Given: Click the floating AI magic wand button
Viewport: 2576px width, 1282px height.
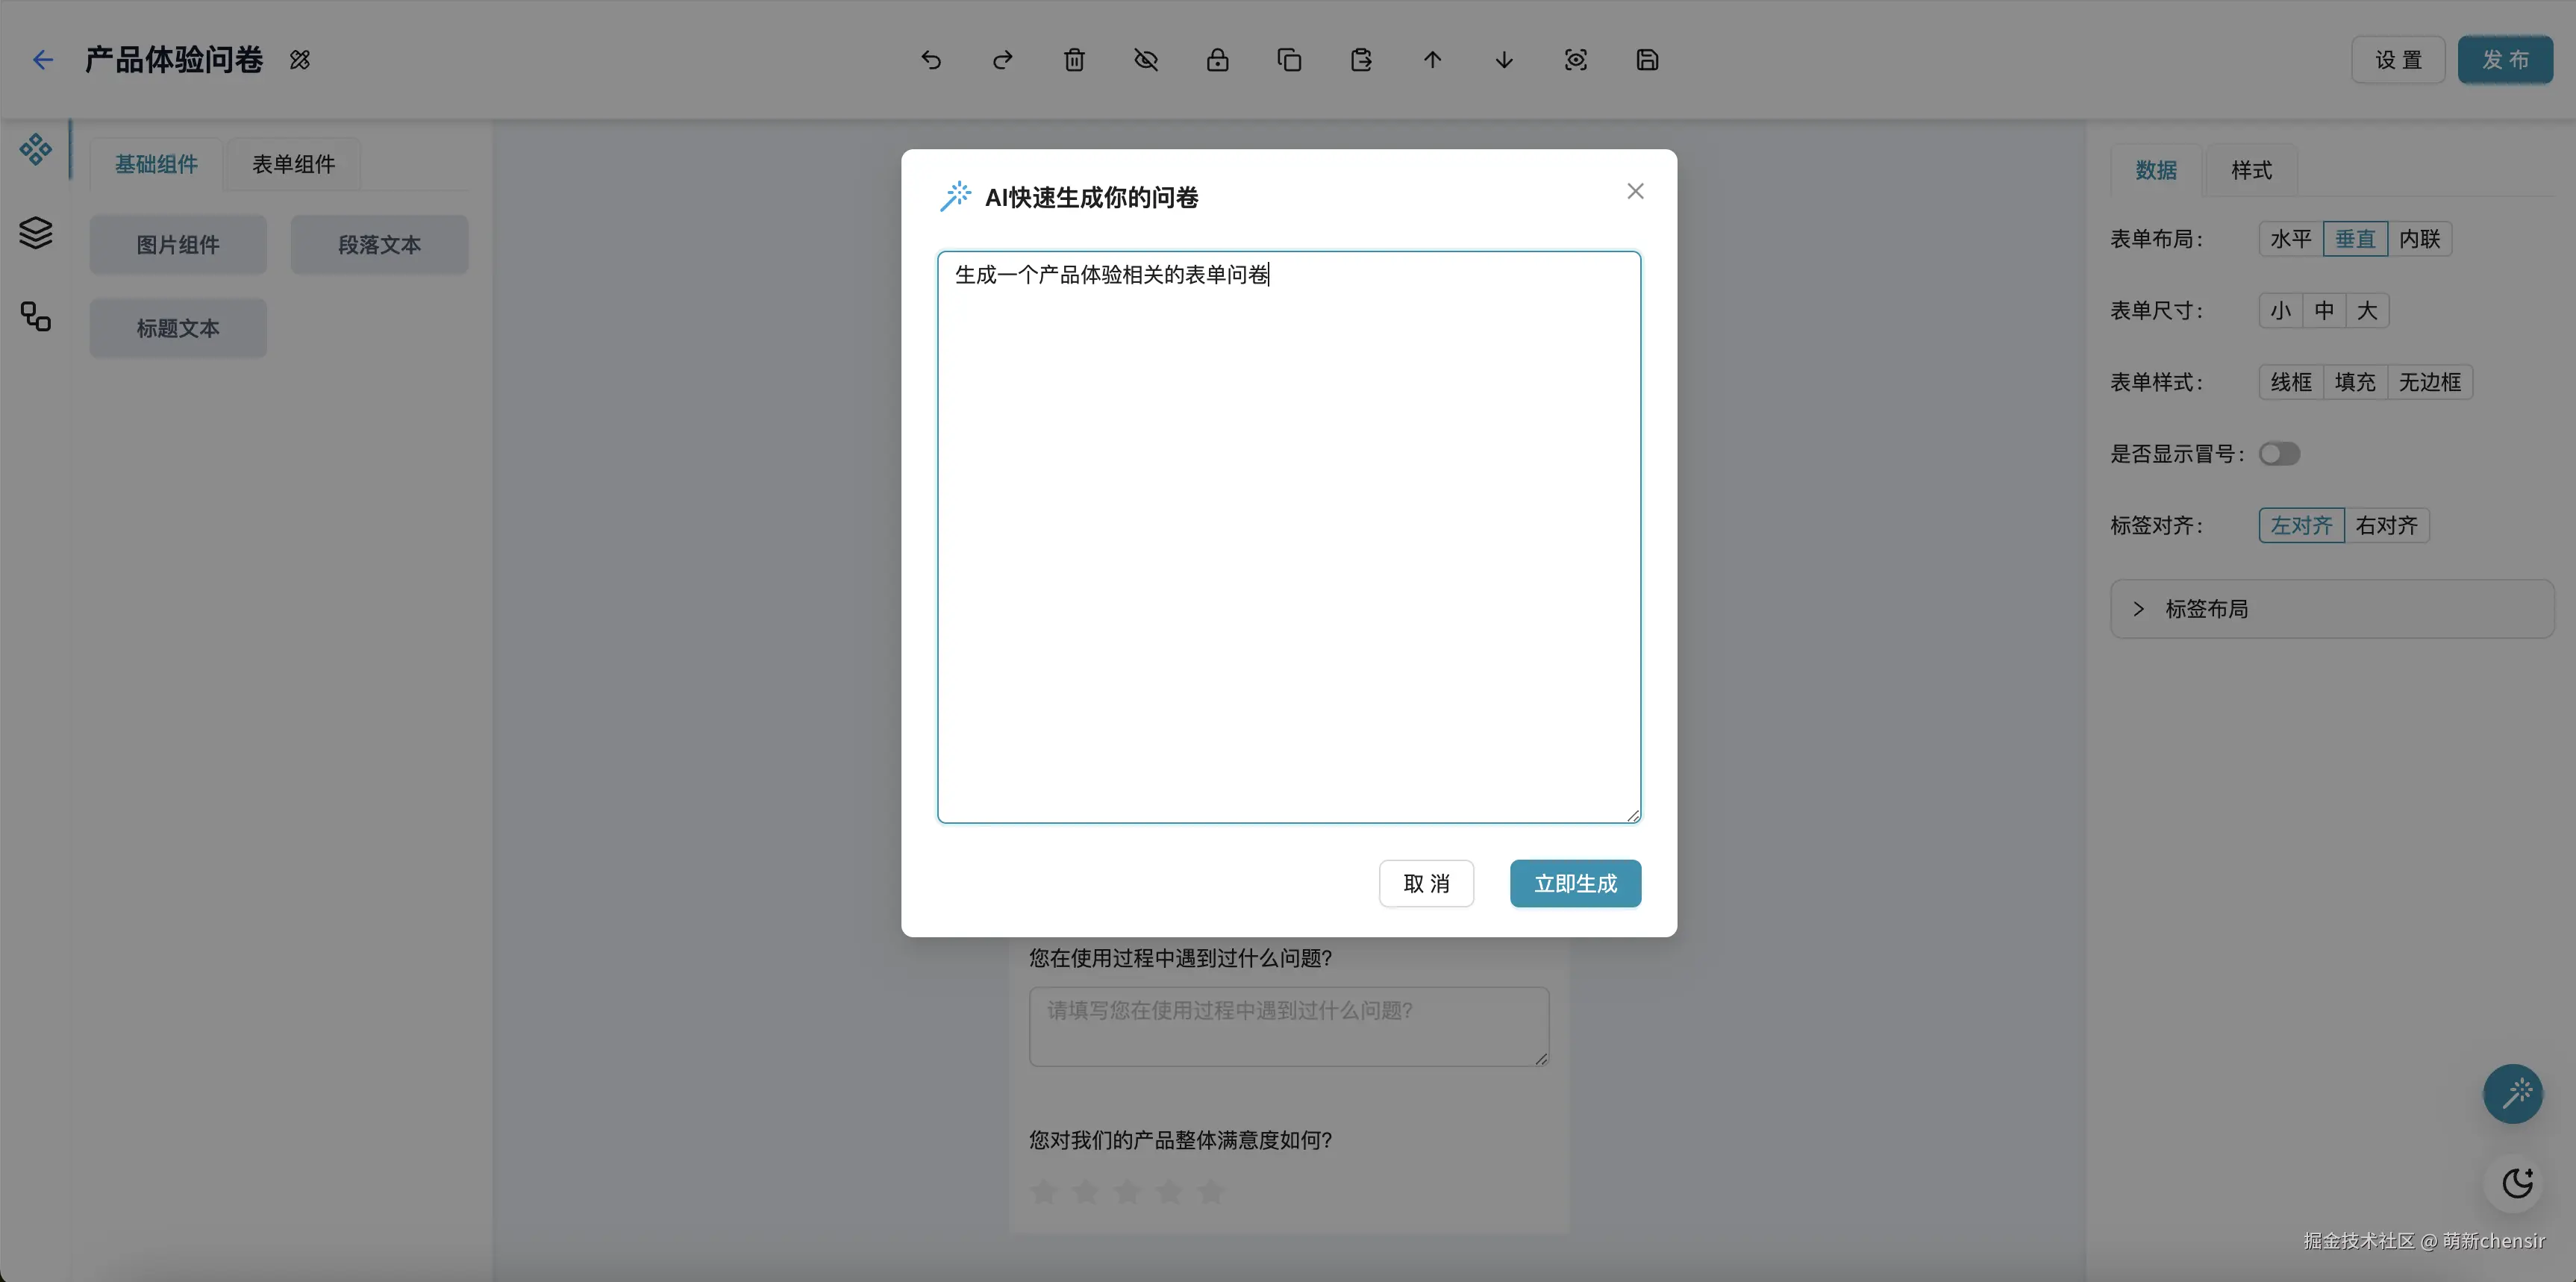Looking at the screenshot, I should click(2513, 1093).
